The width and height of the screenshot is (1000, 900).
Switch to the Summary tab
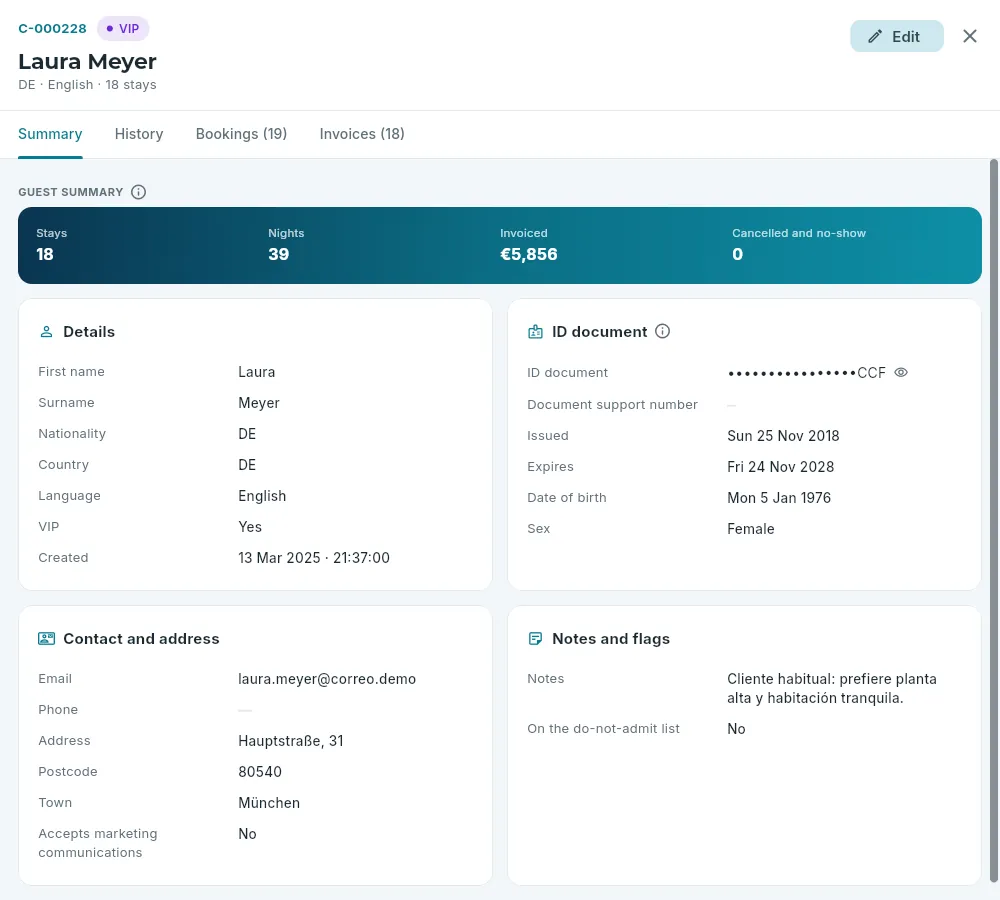coord(50,134)
